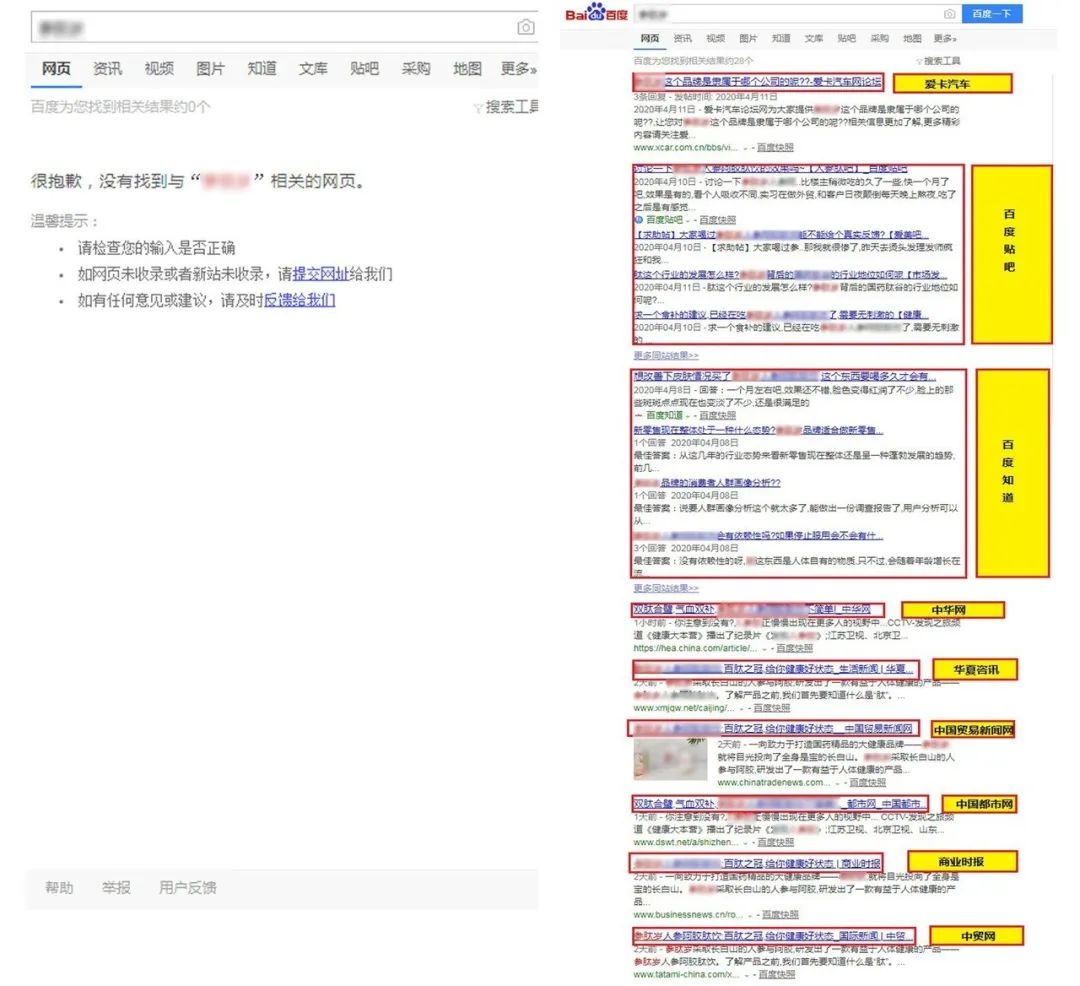Select 地图 tab on the results page
The height and width of the screenshot is (986, 1080).
(x=912, y=39)
